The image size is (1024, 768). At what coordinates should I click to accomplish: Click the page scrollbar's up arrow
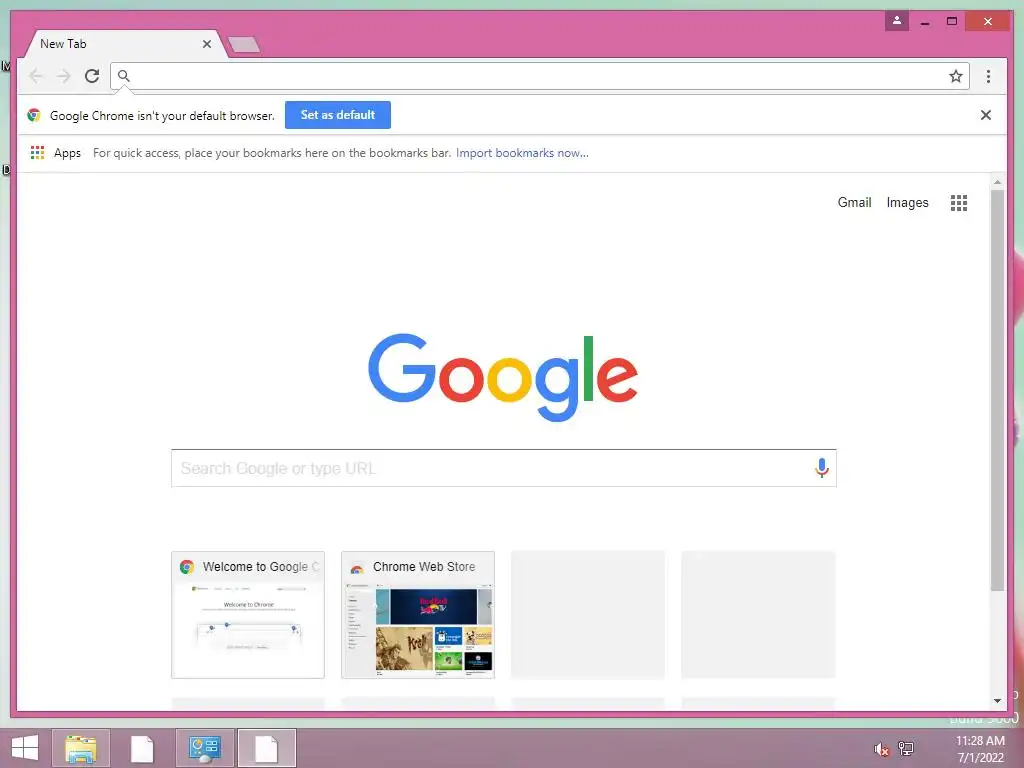point(997,182)
